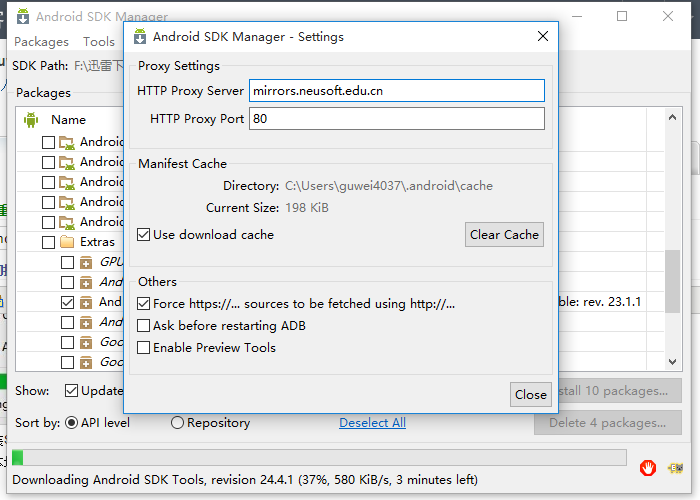Click the cache directory path text
Image resolution: width=700 pixels, height=500 pixels.
click(x=389, y=186)
